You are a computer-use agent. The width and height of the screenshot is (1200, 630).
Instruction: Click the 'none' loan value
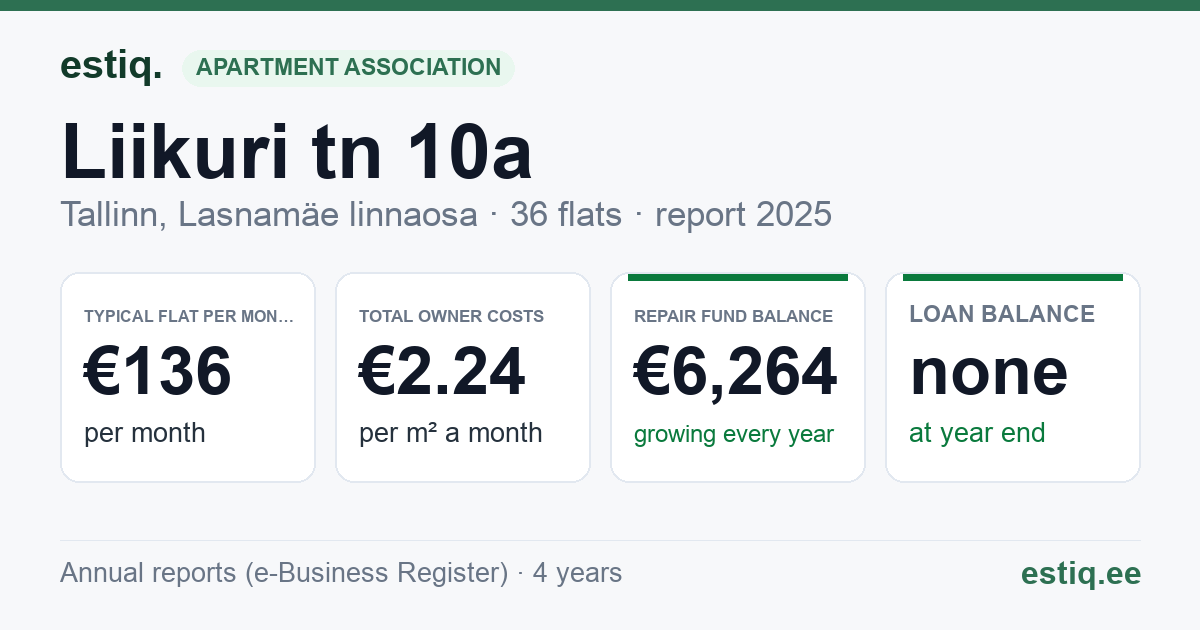(989, 372)
